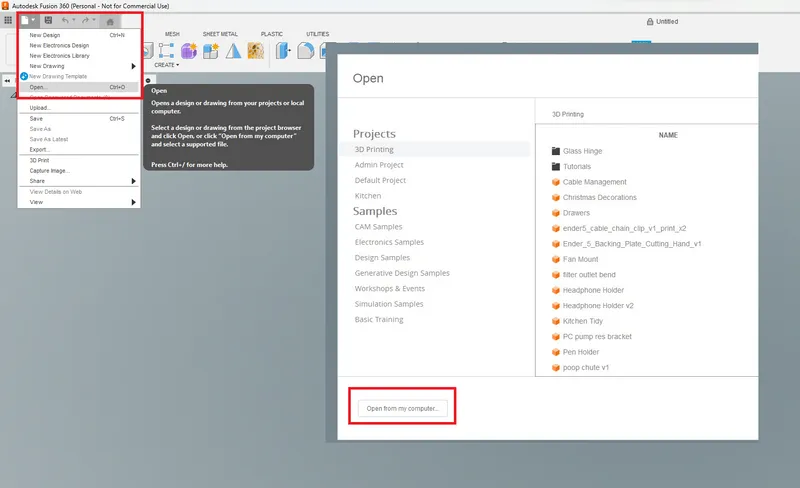The image size is (800, 488).
Task: Select the Kitchen project
Action: coord(368,196)
